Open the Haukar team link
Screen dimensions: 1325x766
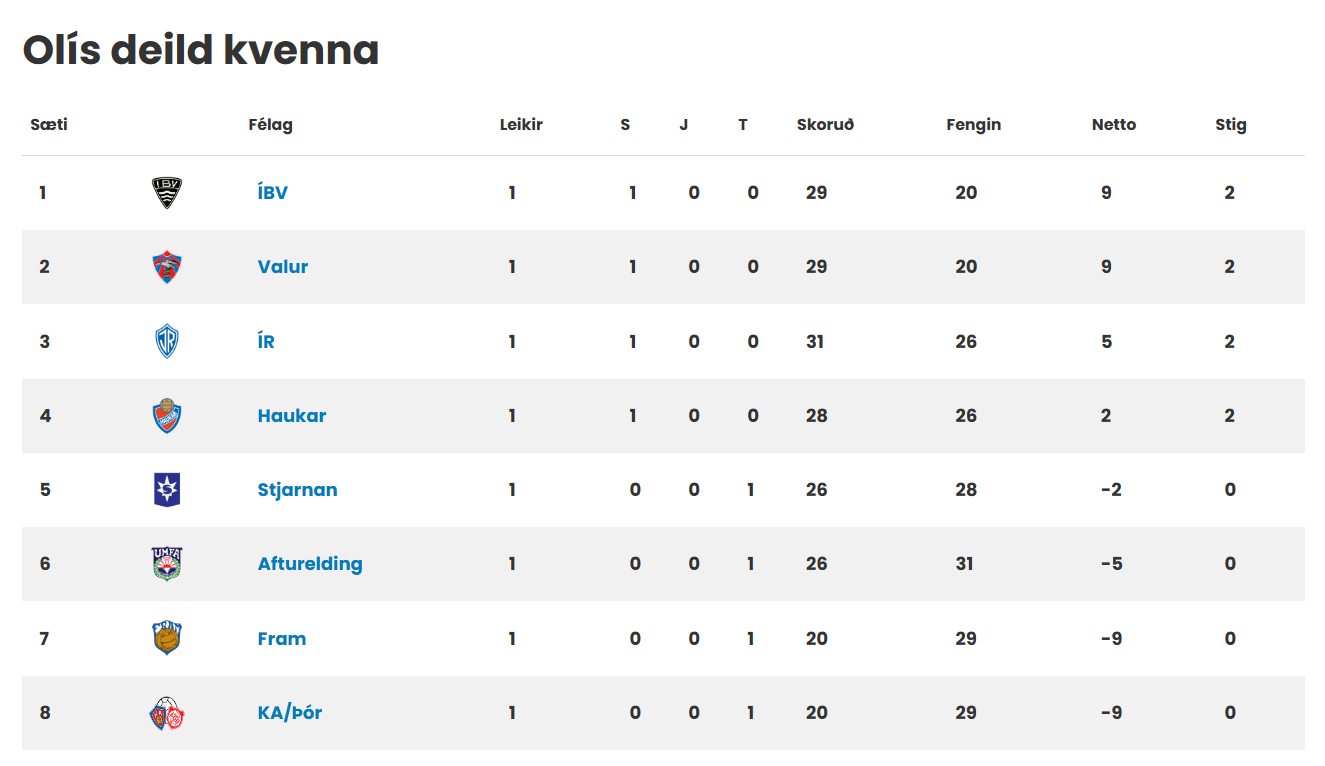click(x=292, y=415)
